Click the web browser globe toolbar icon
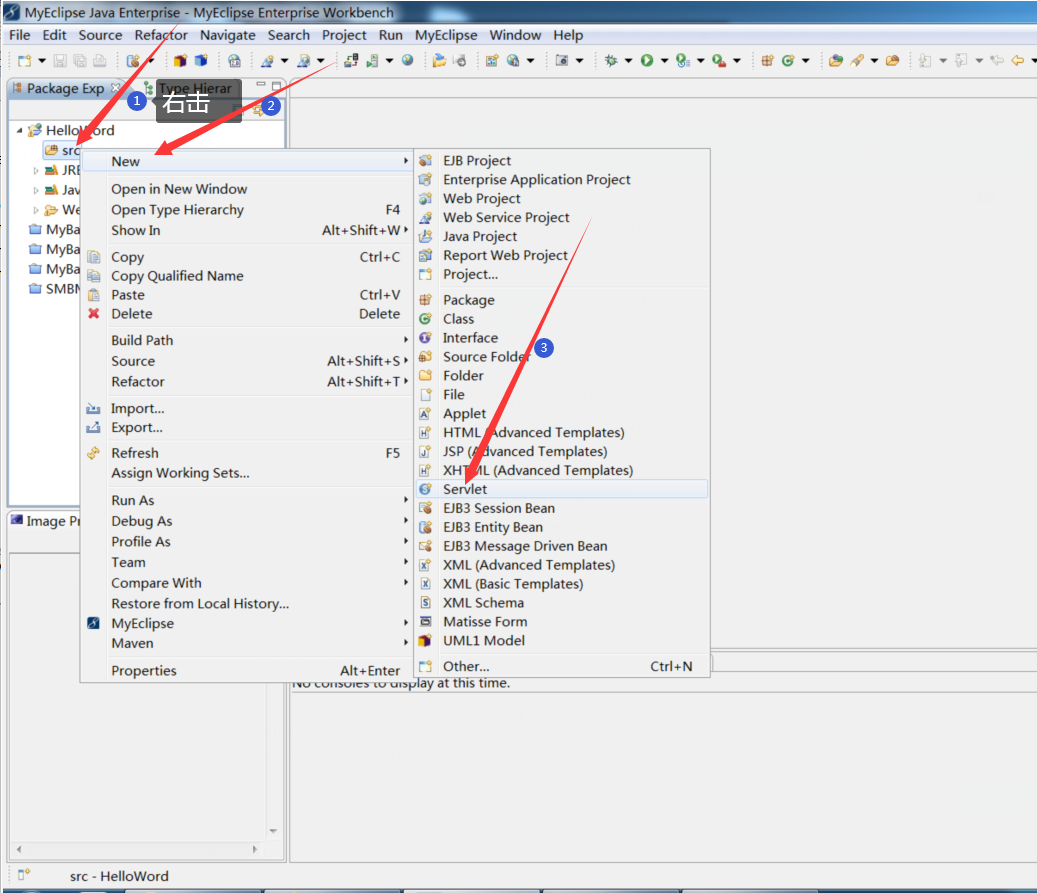 [407, 61]
